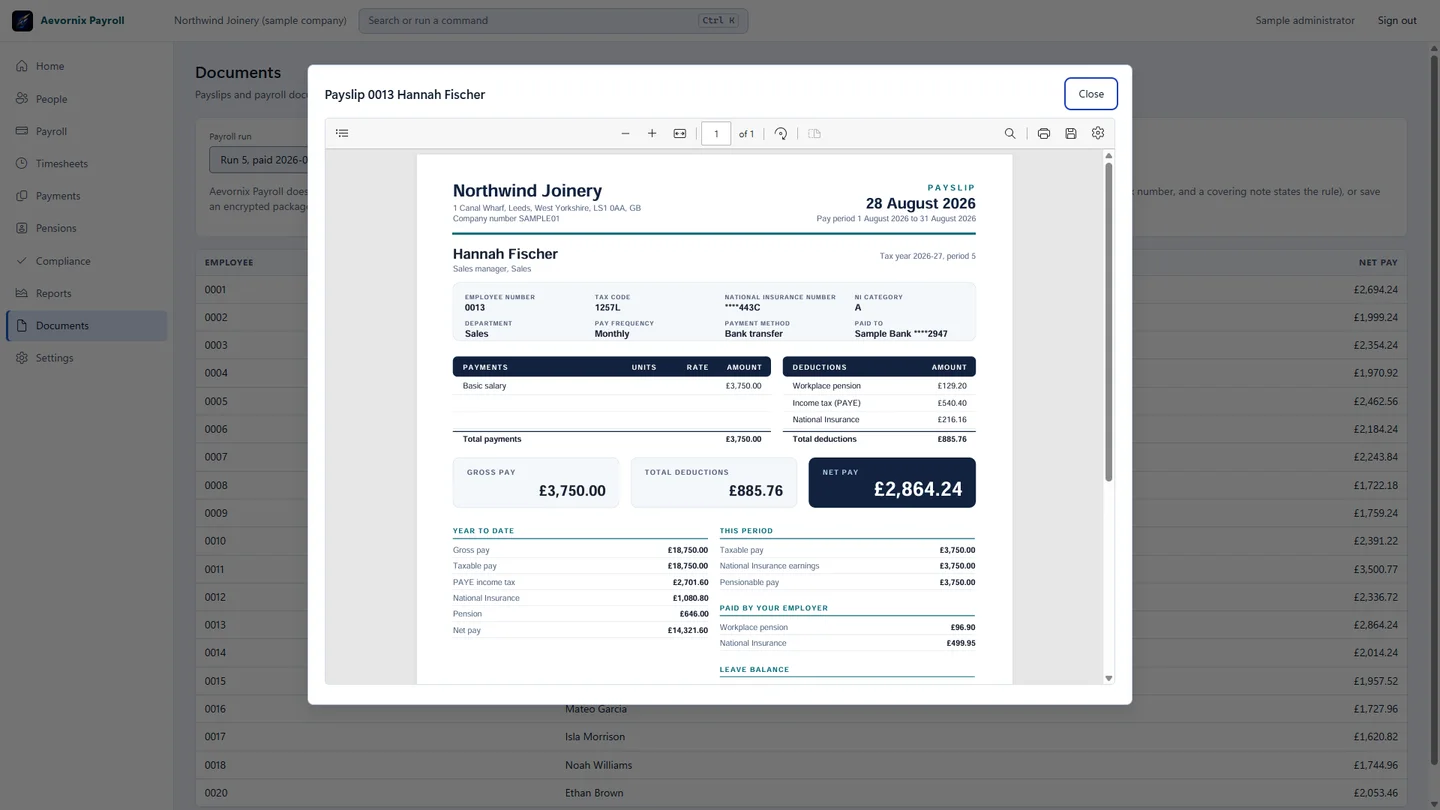Click the Mateo Garcia name cell
Viewport: 1440px width, 810px height.
[596, 709]
